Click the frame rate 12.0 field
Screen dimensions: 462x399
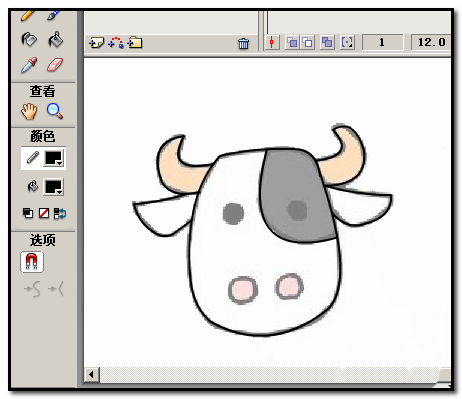click(431, 42)
